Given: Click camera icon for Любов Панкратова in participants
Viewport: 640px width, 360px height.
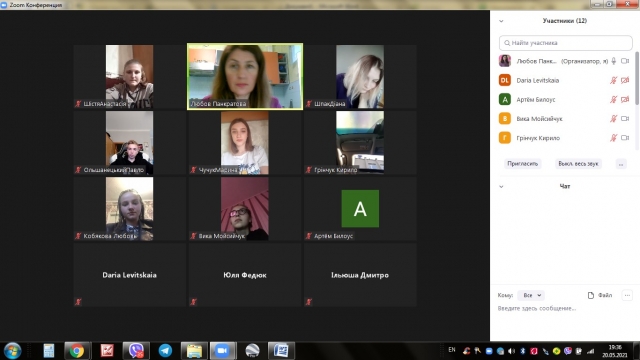Looking at the screenshot, I should click(625, 61).
